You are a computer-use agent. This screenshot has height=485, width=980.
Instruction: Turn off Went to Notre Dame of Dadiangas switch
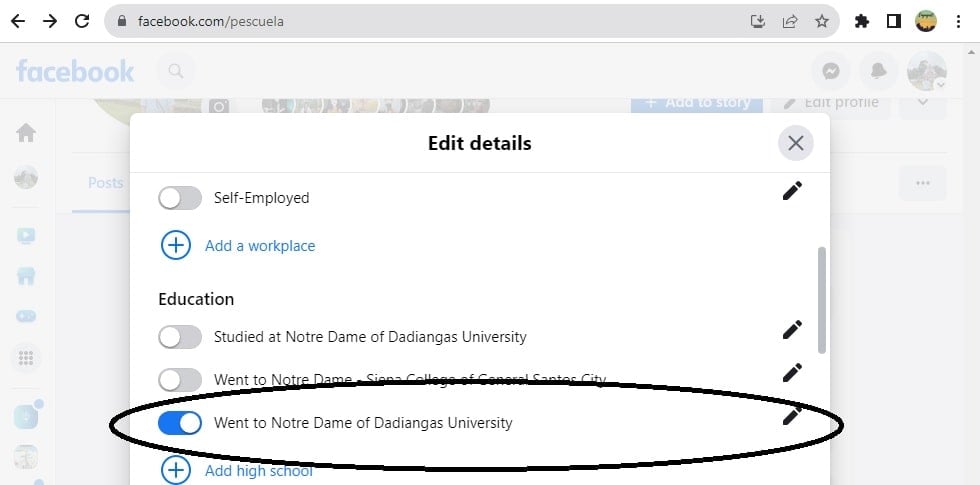(x=180, y=423)
